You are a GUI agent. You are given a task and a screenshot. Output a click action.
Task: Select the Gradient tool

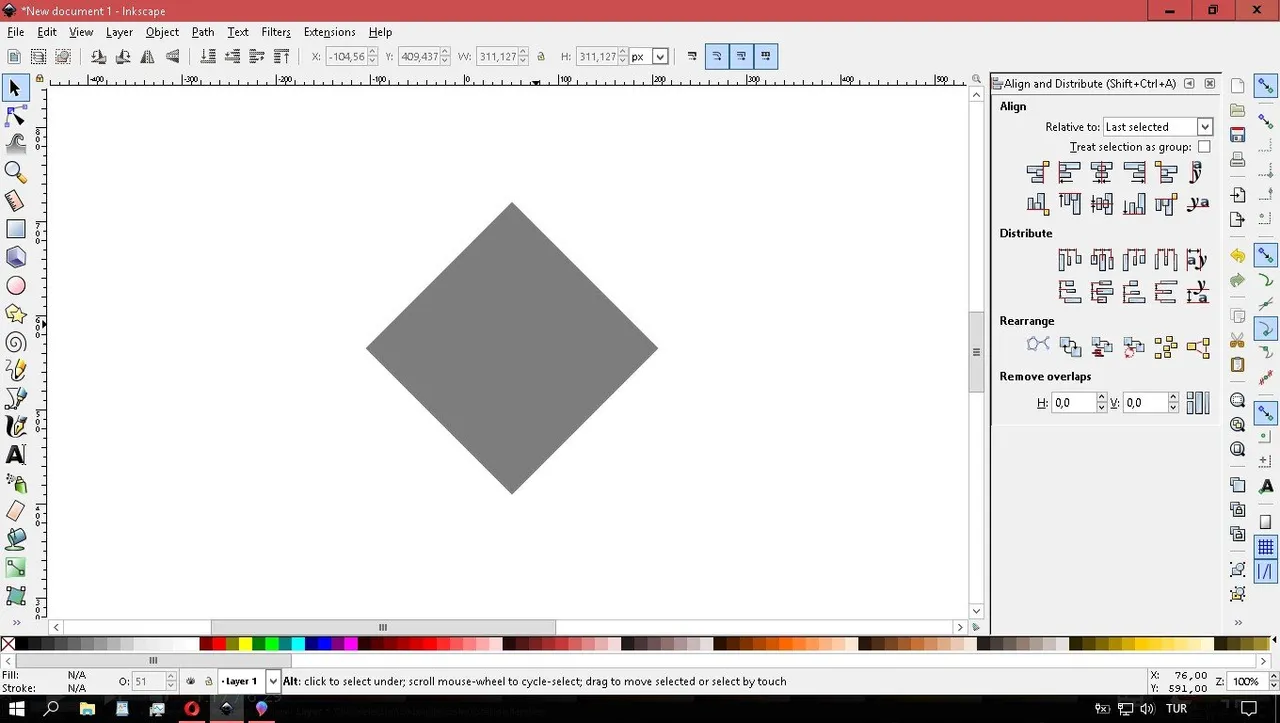[15, 567]
